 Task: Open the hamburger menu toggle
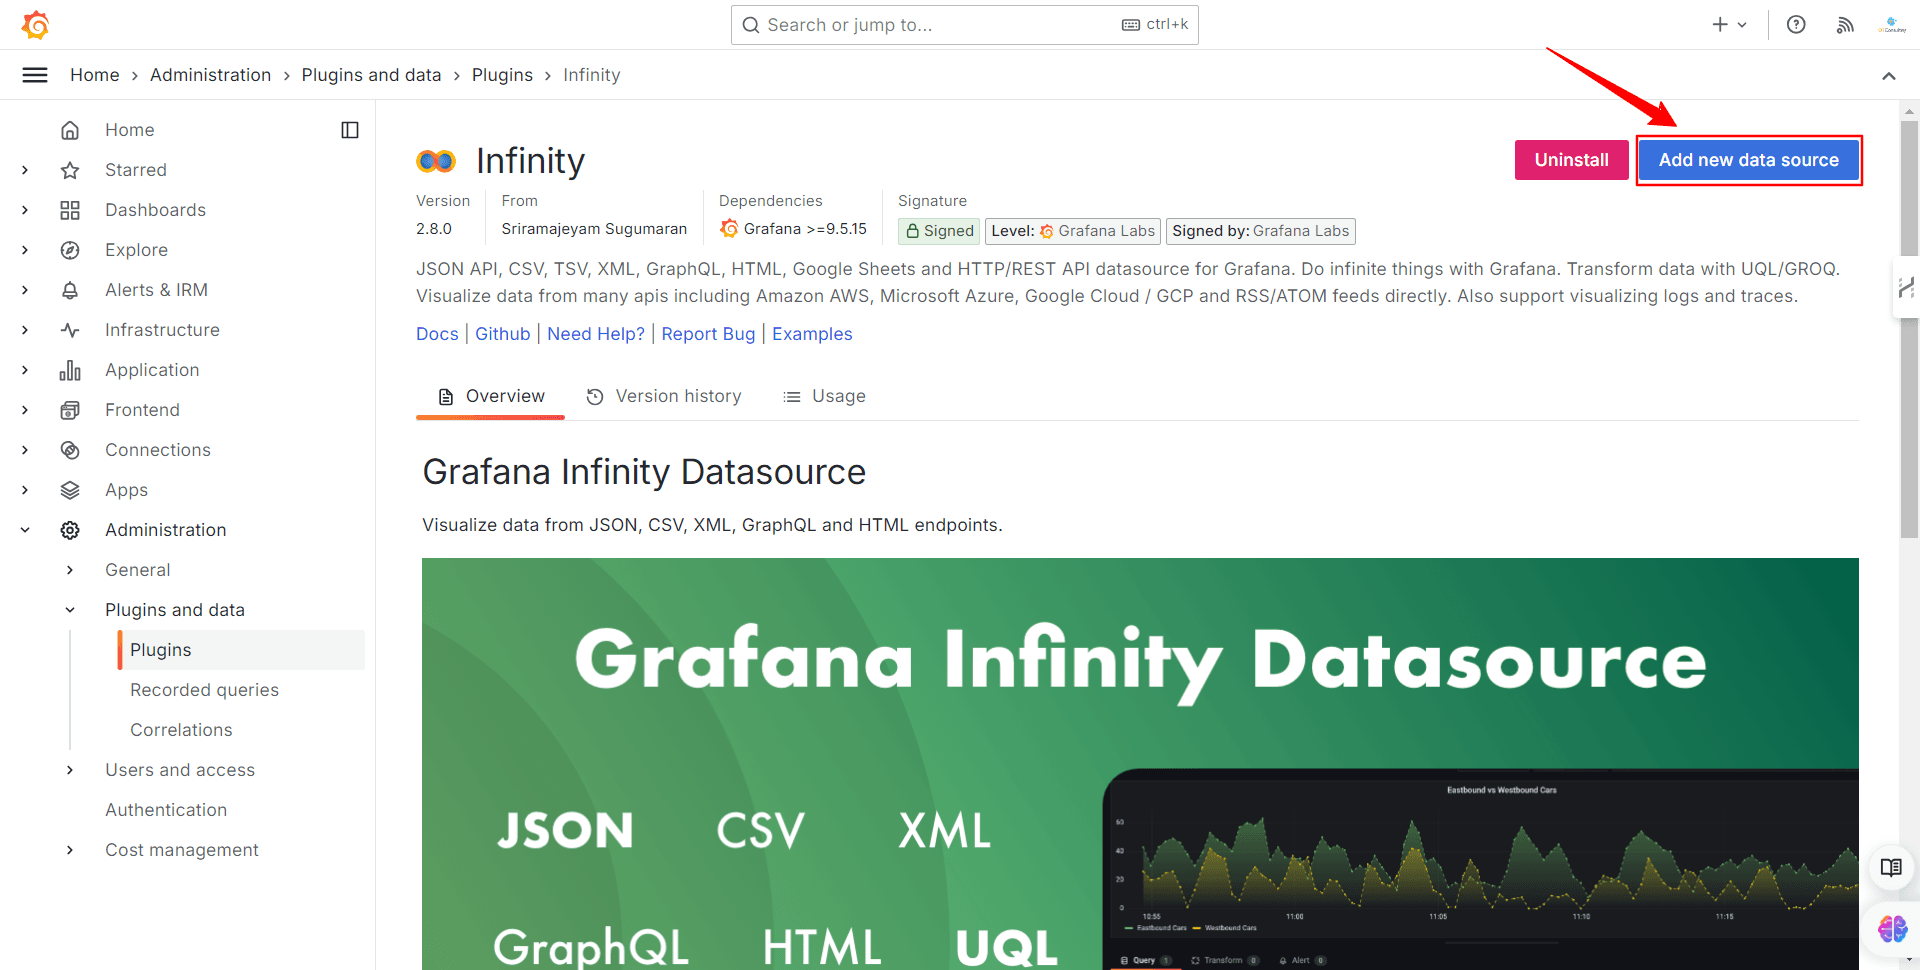(35, 75)
